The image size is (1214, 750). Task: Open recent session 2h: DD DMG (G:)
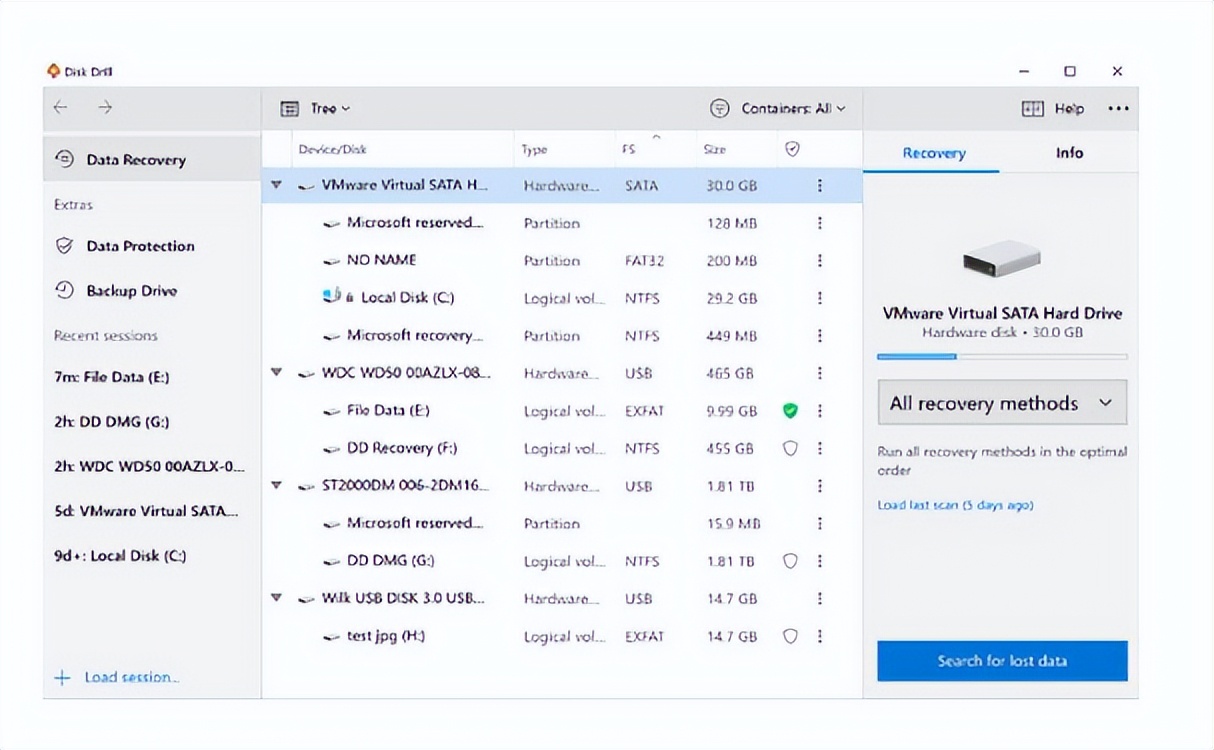(152, 422)
